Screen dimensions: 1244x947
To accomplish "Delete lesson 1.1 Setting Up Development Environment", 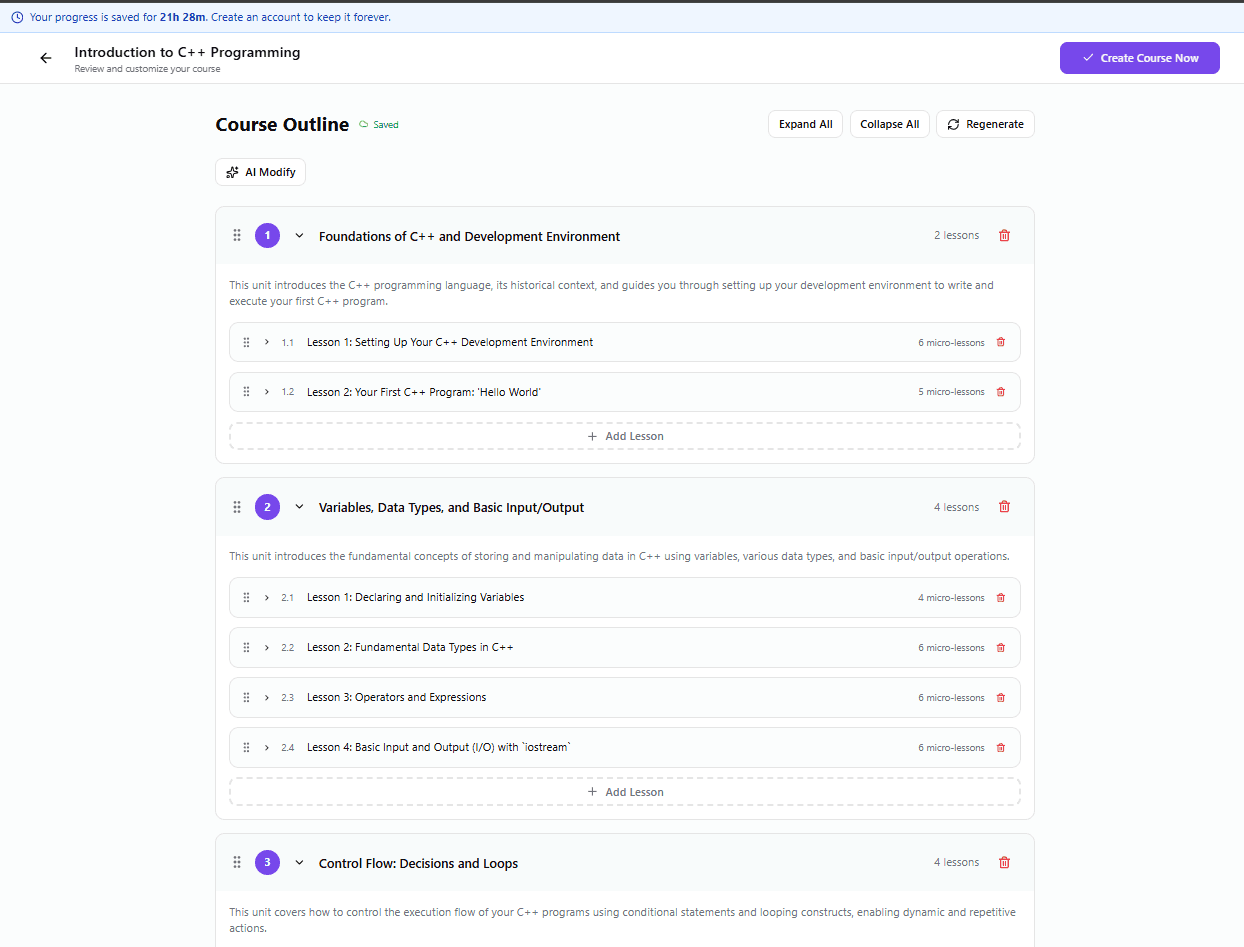I will point(1000,342).
